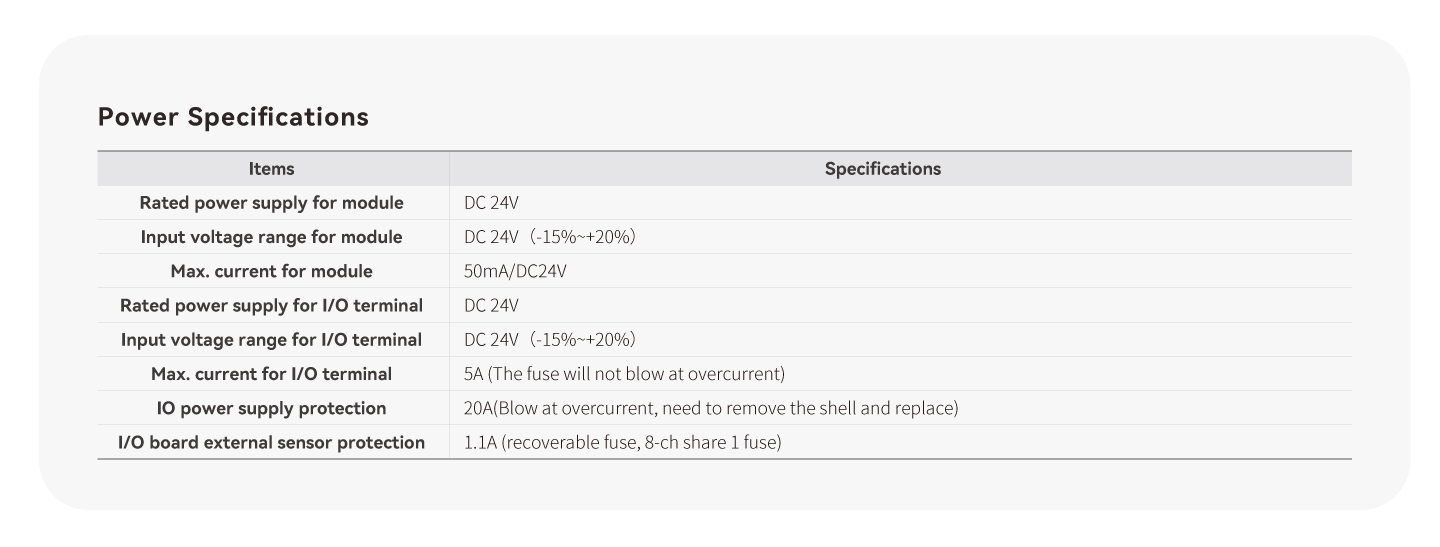1440x547 pixels.
Task: Click the 50mA/DC24V value cell
Action: (x=516, y=271)
